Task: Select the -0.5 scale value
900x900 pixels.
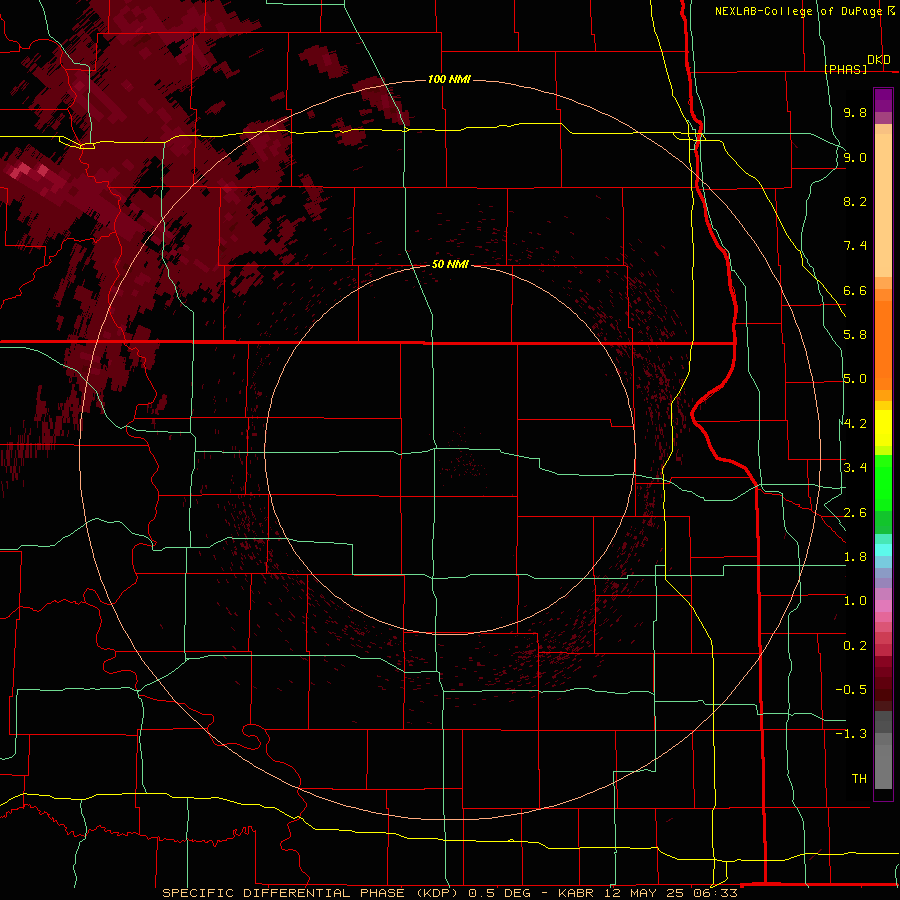Action: pyautogui.click(x=851, y=690)
